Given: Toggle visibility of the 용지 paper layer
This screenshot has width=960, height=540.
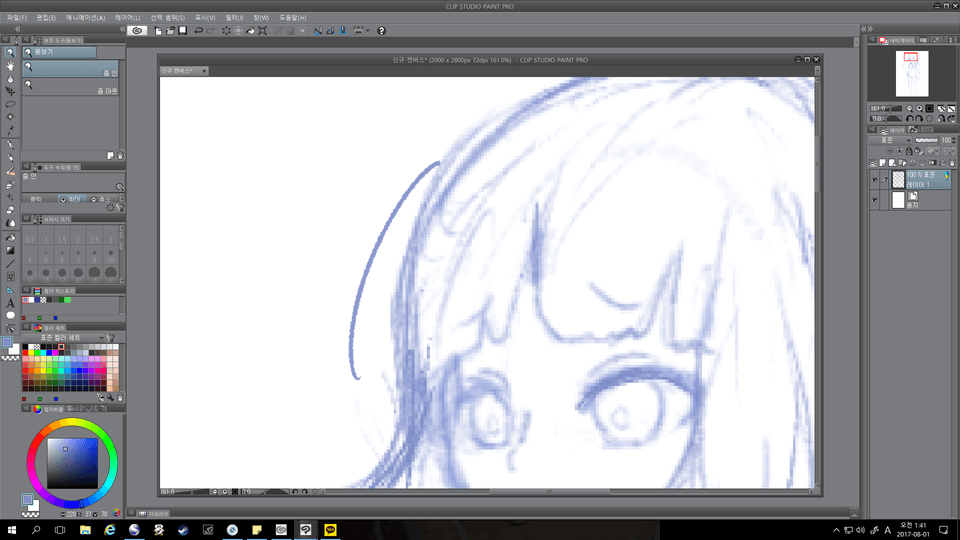Looking at the screenshot, I should pos(875,200).
